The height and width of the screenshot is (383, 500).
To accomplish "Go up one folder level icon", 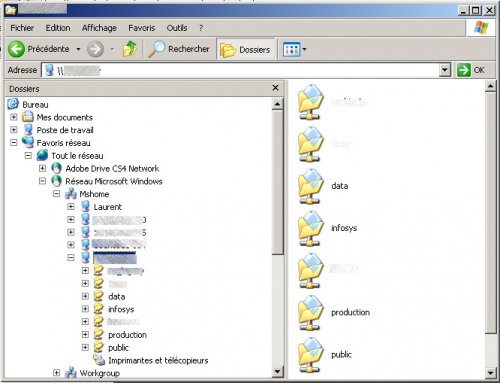I will [130, 49].
